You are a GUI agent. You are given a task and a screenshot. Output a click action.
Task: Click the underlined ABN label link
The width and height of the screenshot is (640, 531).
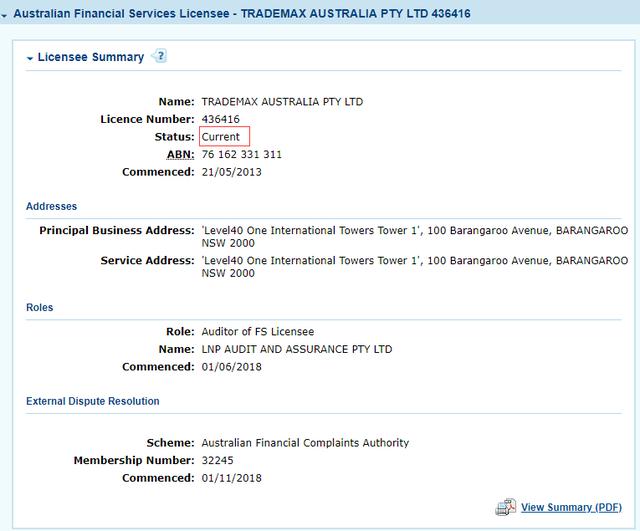180,155
